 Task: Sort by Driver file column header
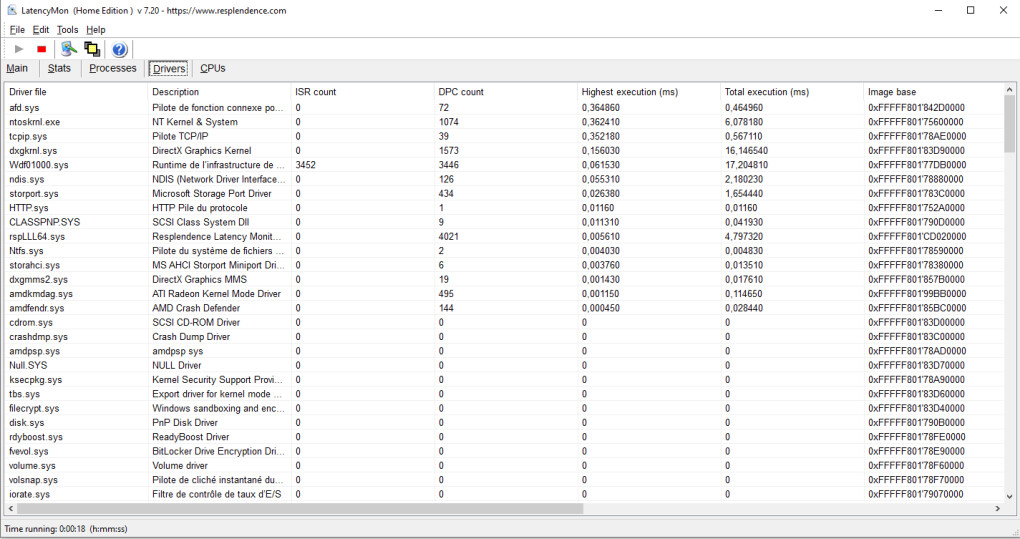pyautogui.click(x=76, y=92)
